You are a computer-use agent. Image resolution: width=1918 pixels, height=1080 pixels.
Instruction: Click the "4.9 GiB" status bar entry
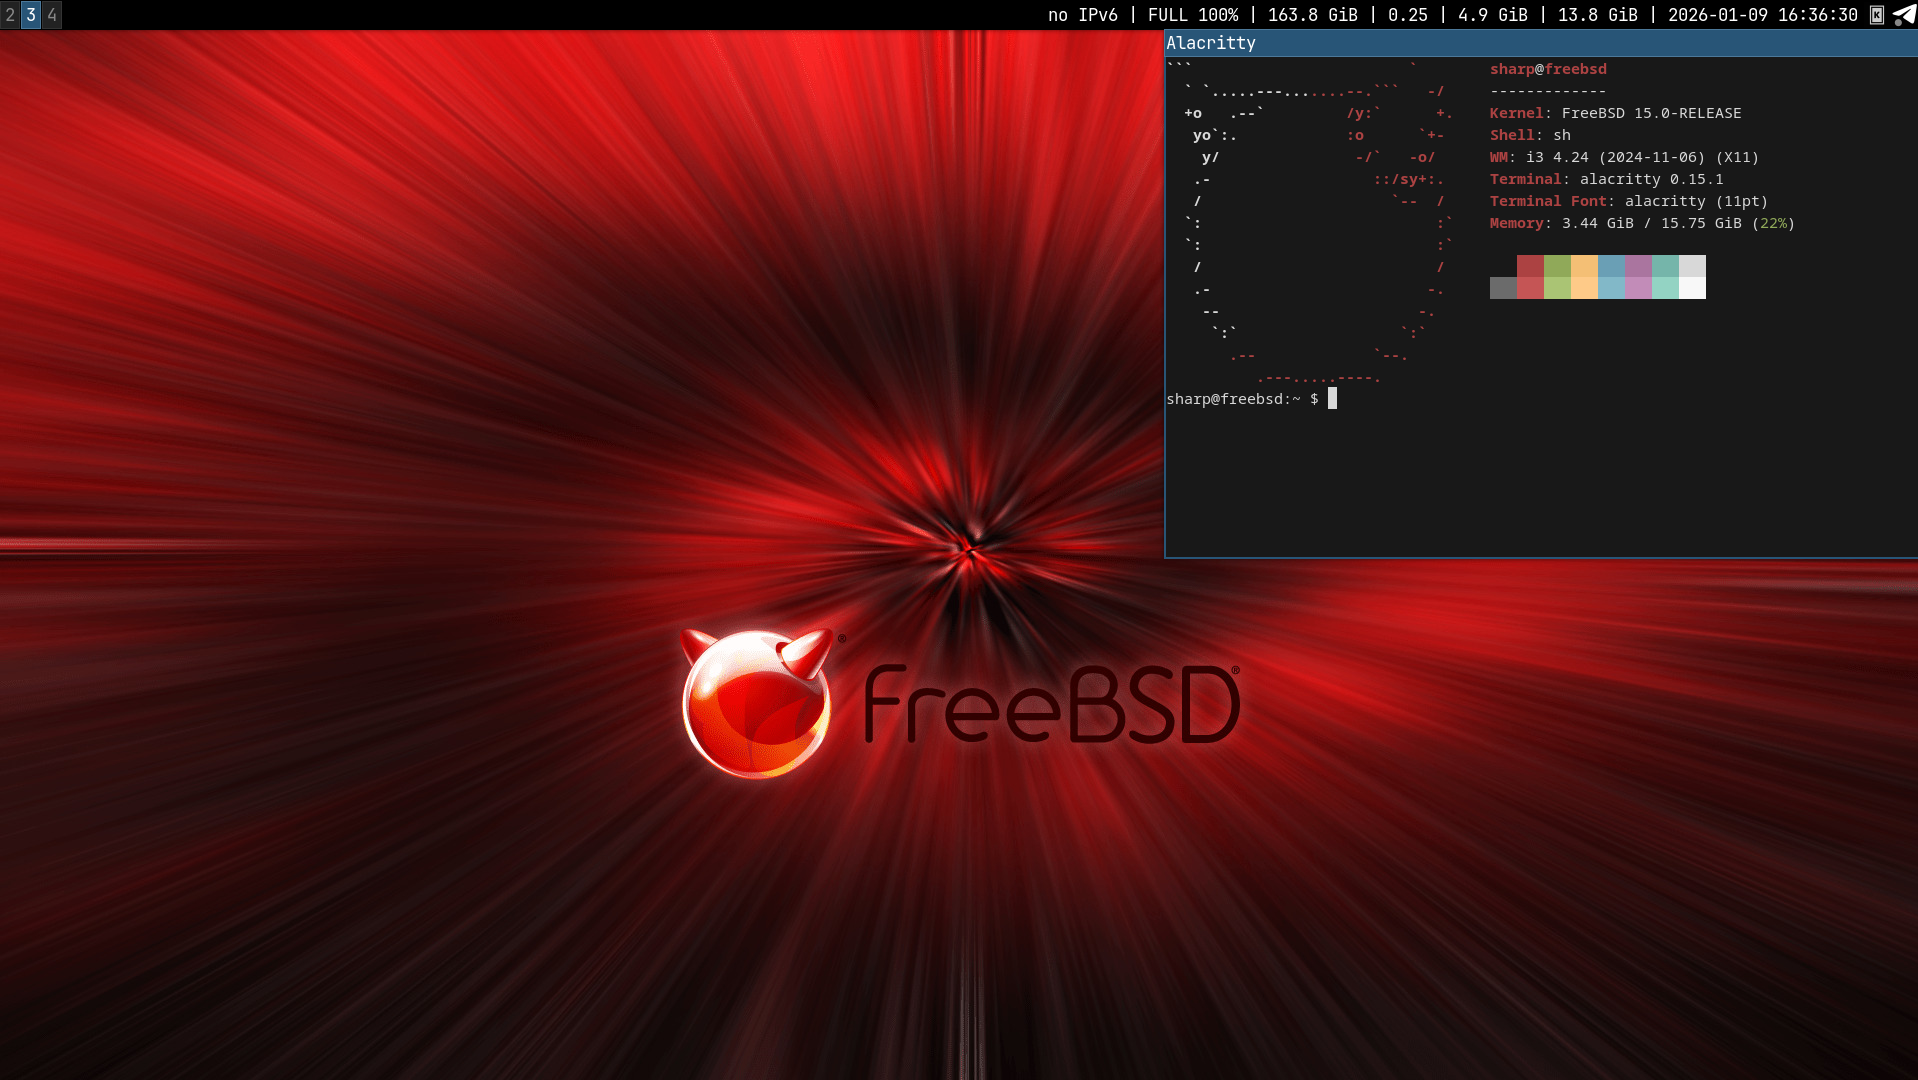1493,15
